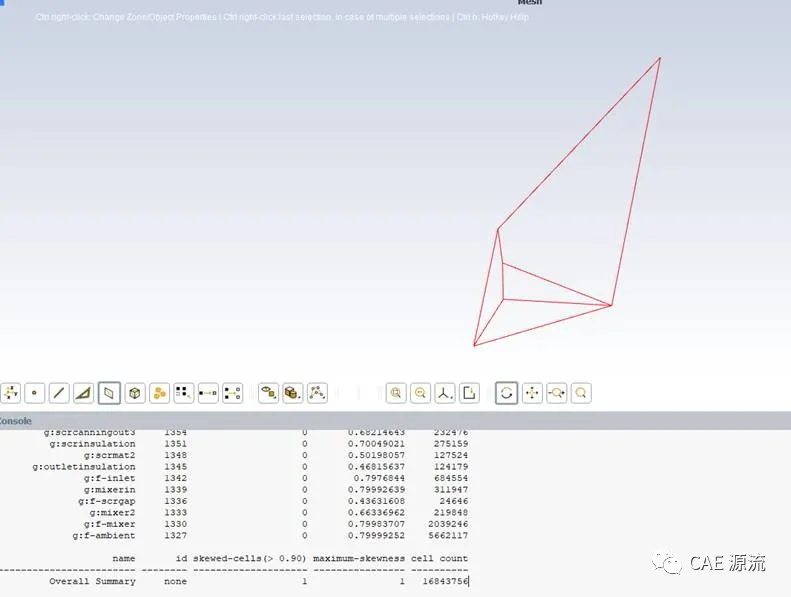Click the four-dots connected-points icon
791x597 pixels.
tap(233, 393)
